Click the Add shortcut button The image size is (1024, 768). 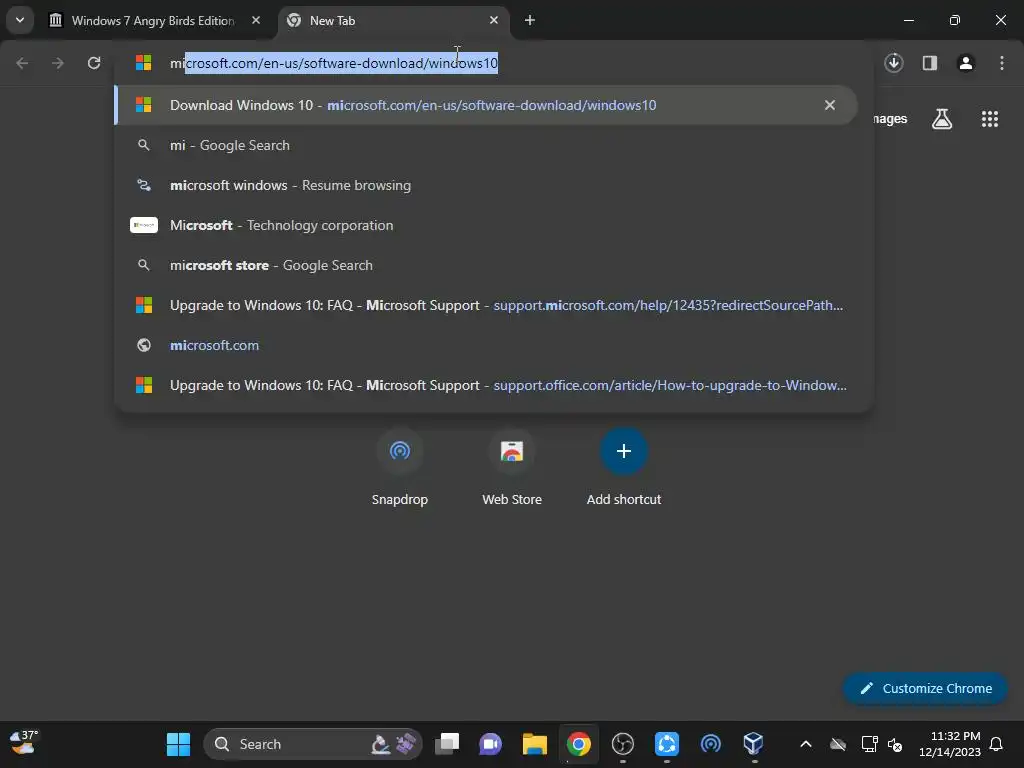click(x=624, y=467)
